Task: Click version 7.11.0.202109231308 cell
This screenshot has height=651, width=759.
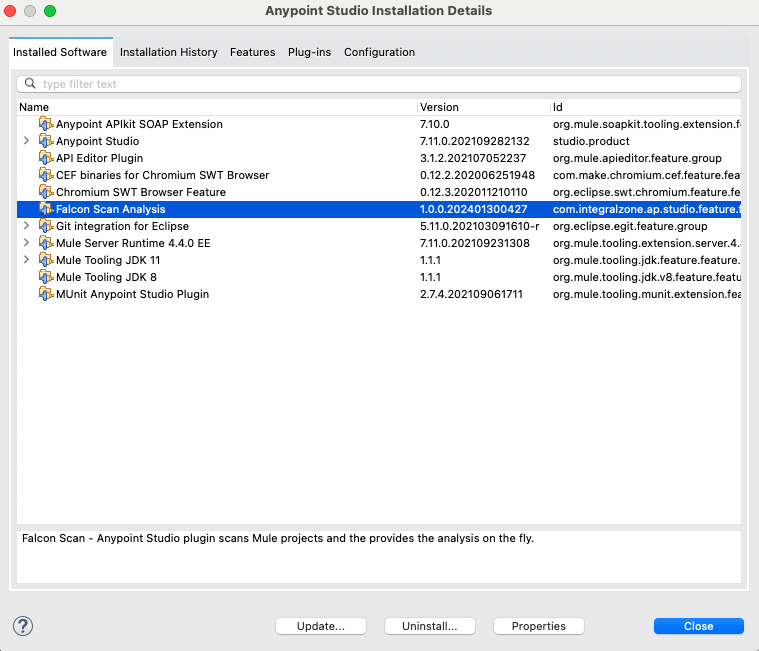Action: pos(474,243)
